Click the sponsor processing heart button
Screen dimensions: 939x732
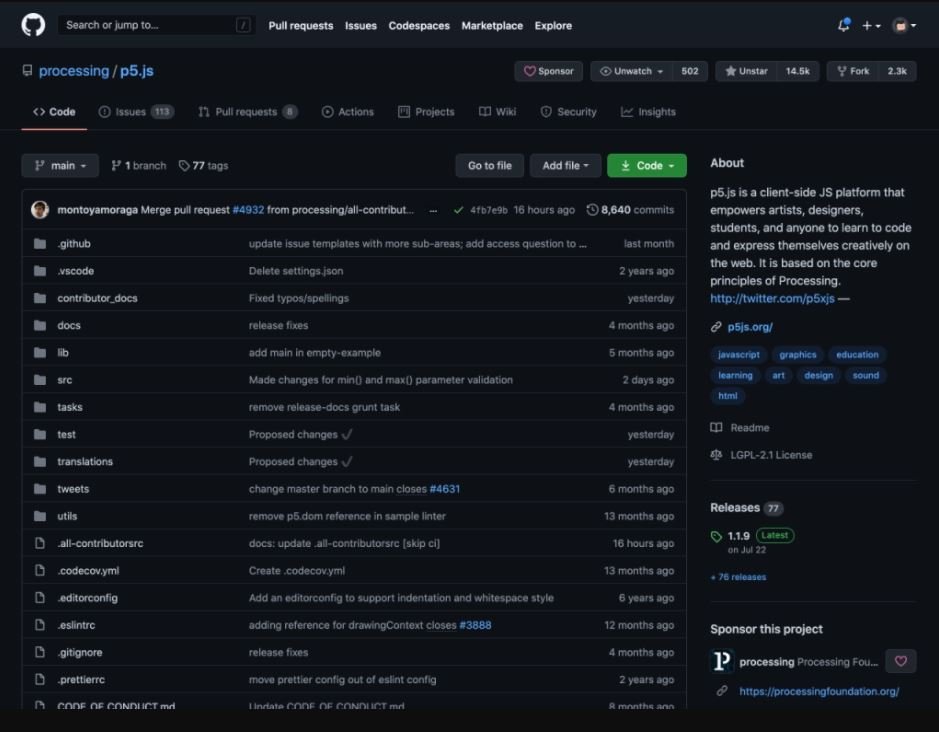point(901,661)
